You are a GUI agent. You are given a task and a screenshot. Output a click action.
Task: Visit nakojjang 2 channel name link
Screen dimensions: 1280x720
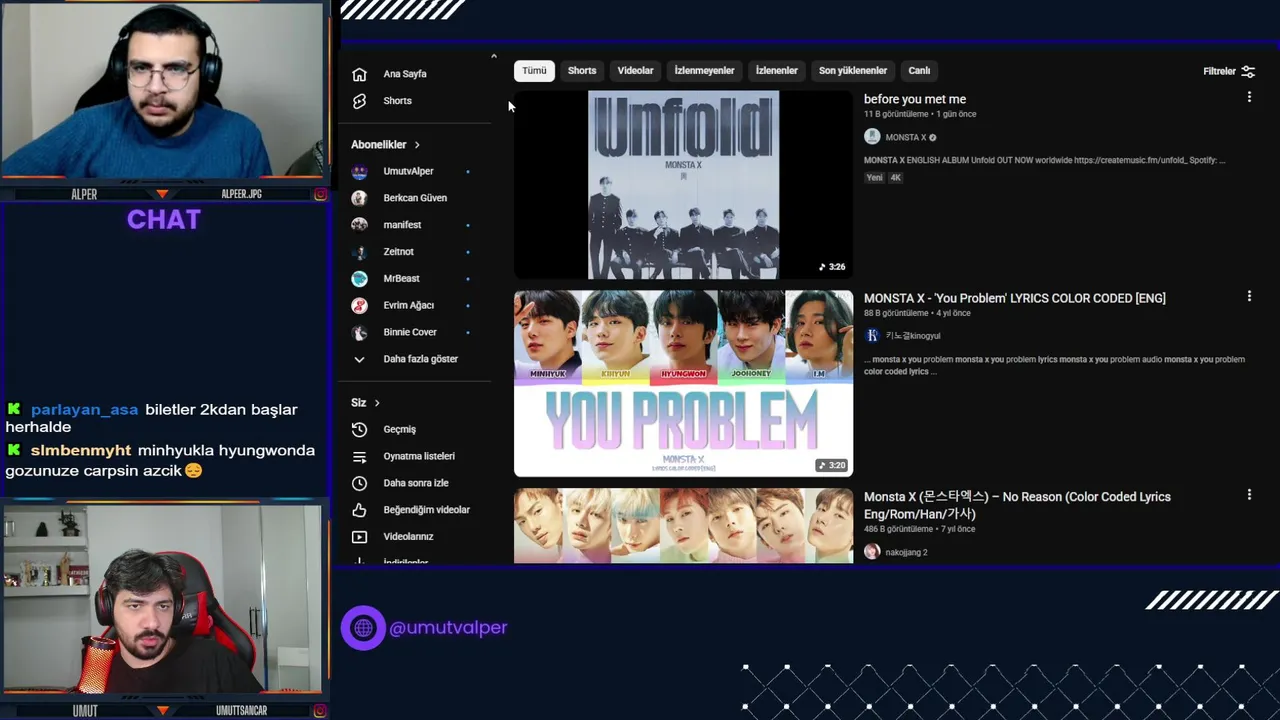point(906,553)
